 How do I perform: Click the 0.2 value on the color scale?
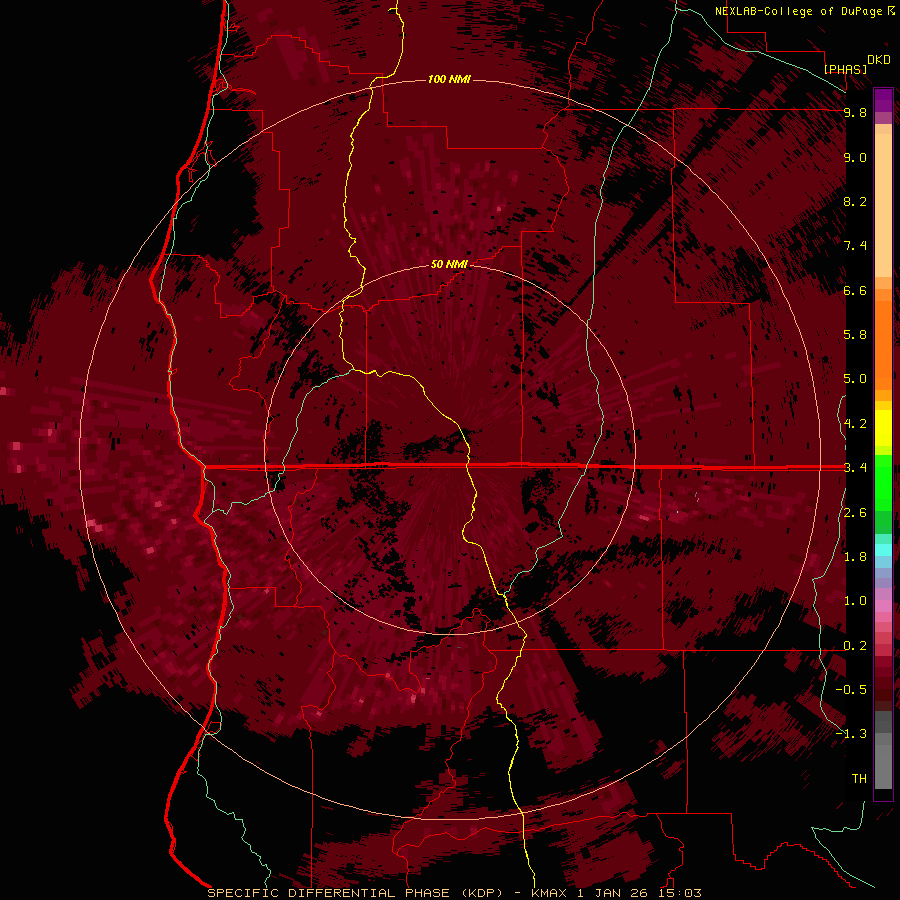(855, 646)
